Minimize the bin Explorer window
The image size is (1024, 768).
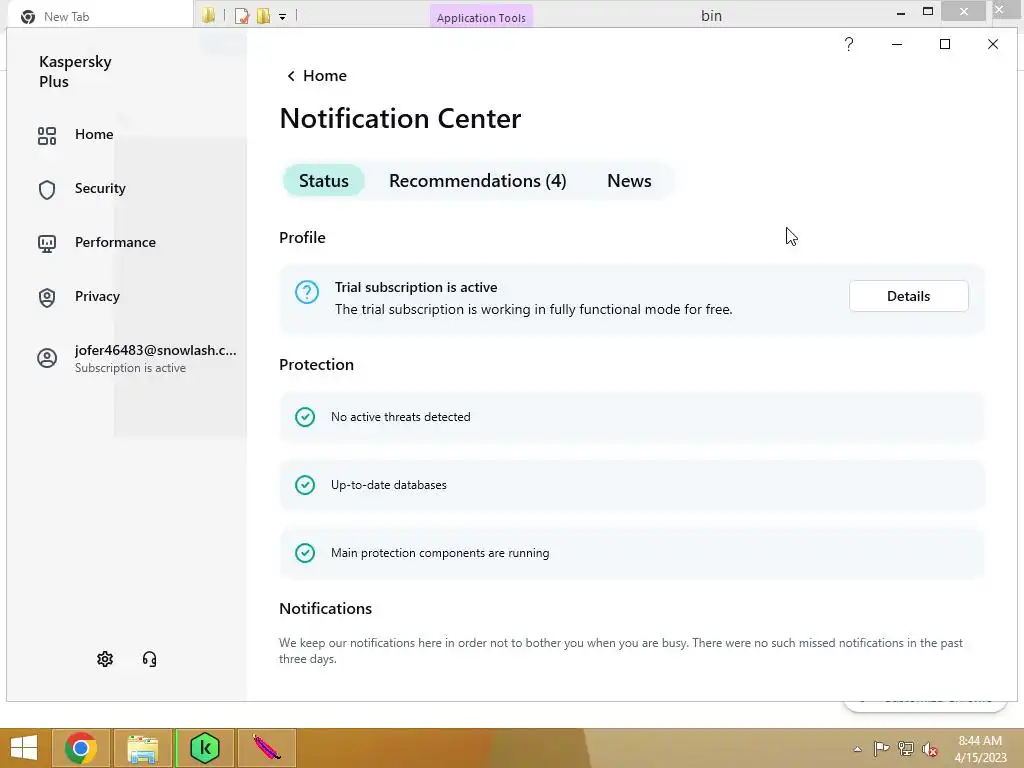[x=901, y=12]
